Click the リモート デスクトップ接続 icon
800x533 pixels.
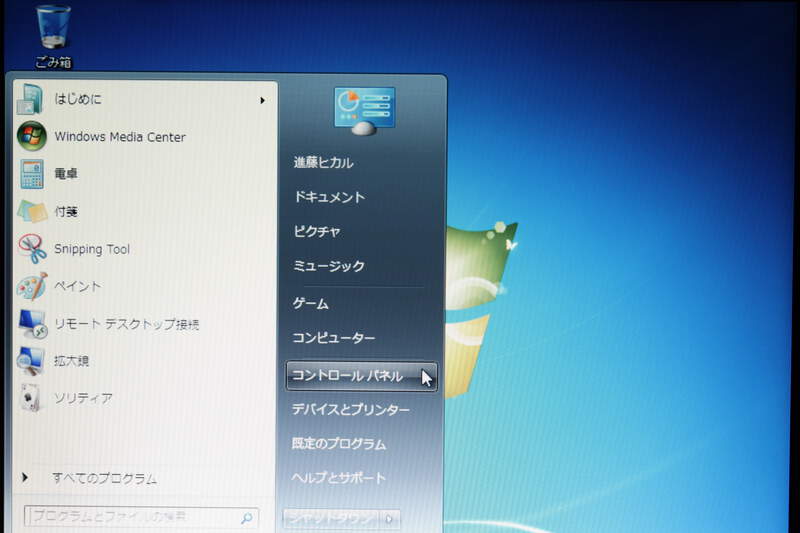(x=33, y=324)
